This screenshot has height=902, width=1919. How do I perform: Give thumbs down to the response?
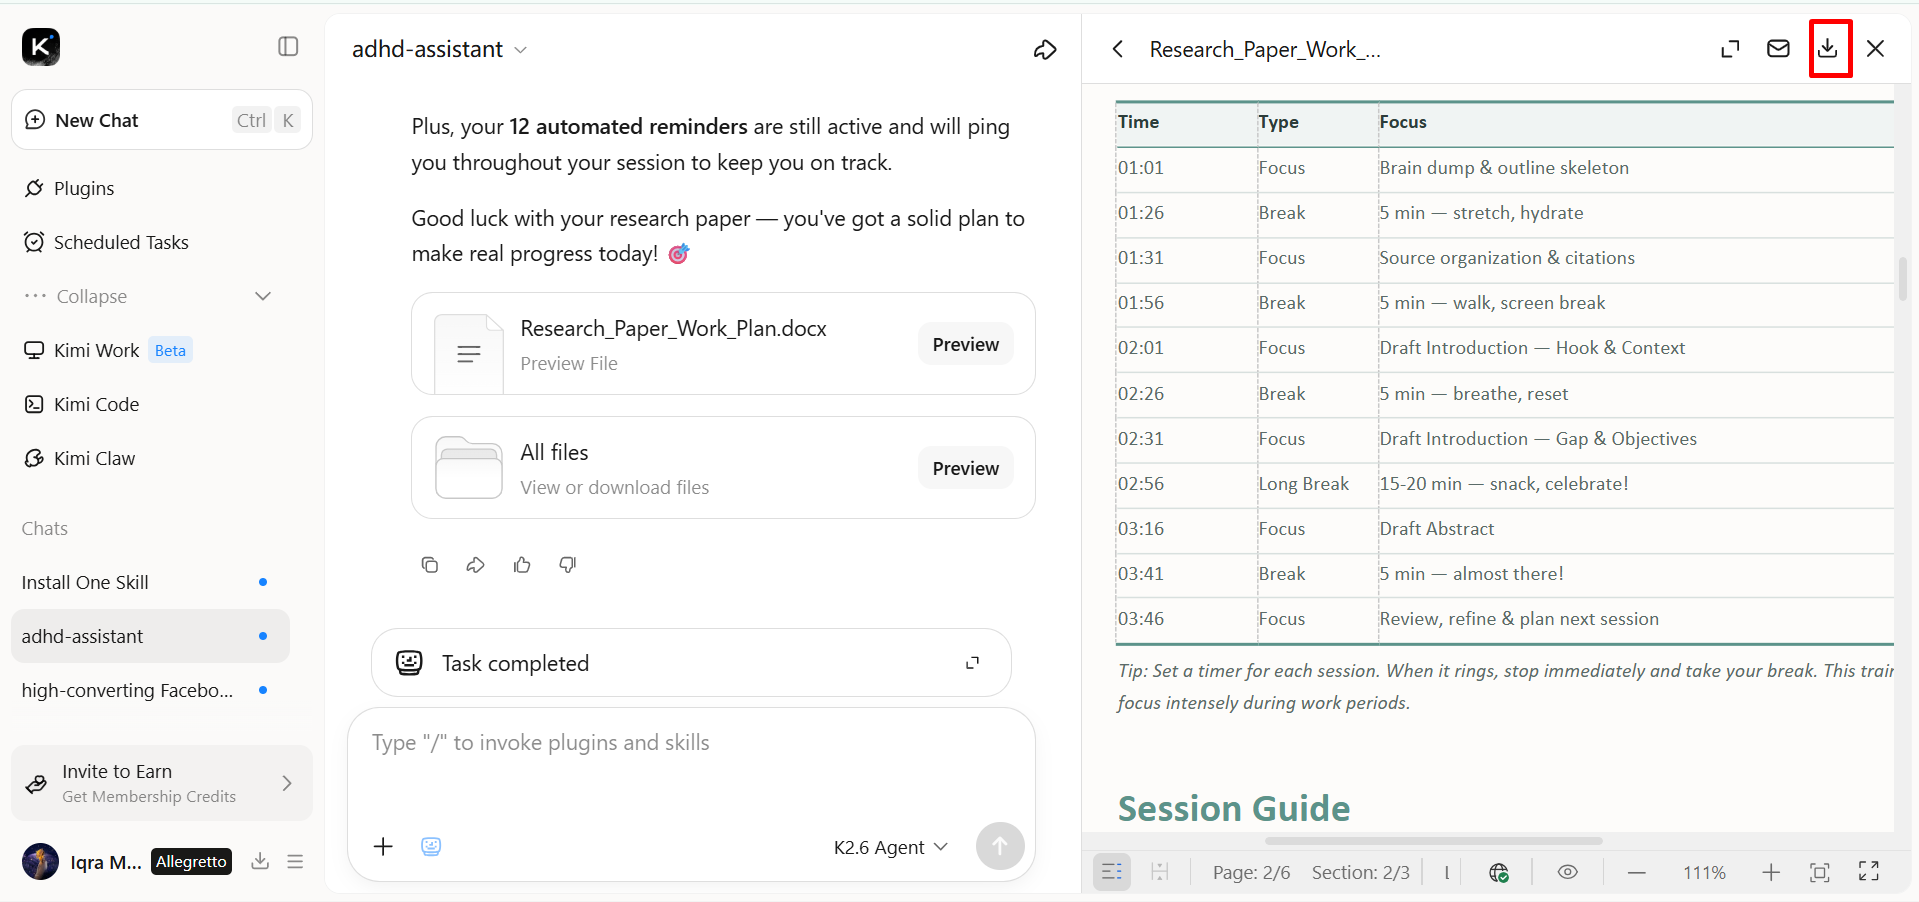pos(568,565)
